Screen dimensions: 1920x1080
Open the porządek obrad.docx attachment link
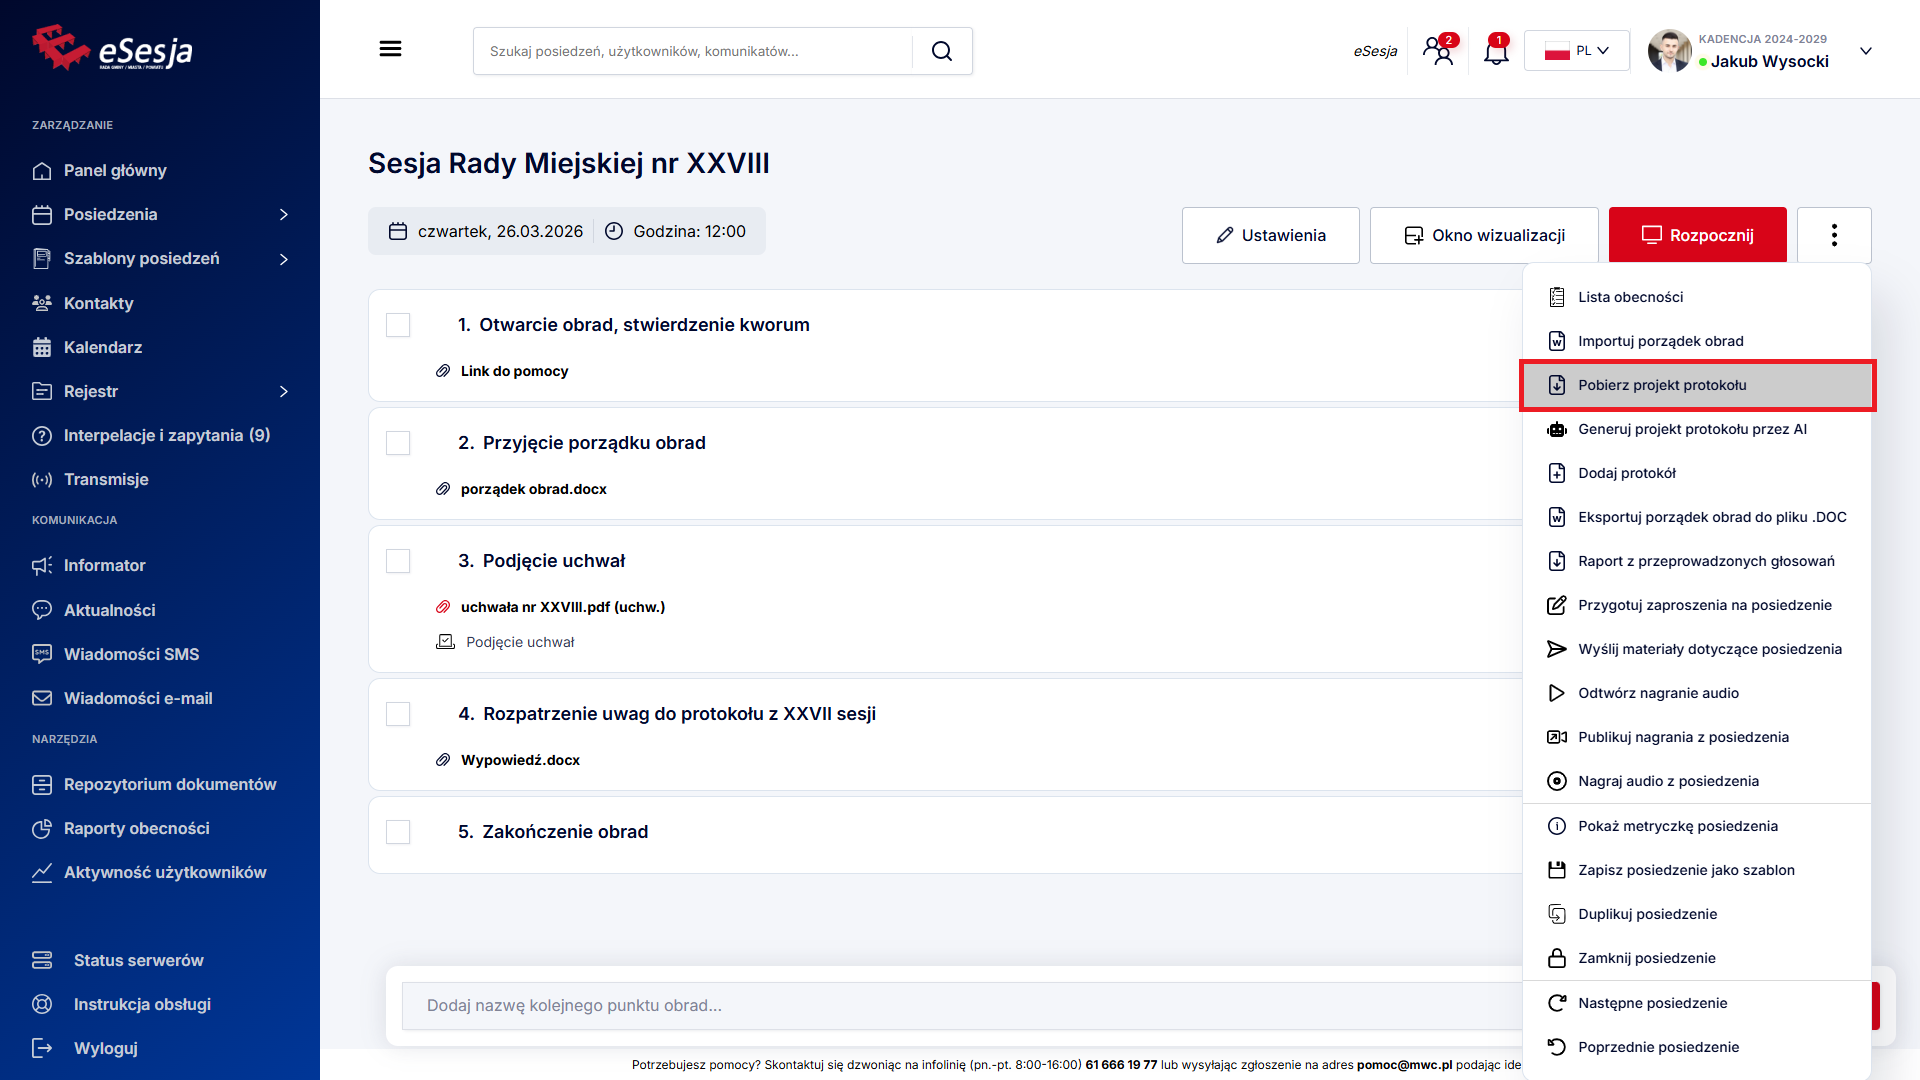point(533,489)
